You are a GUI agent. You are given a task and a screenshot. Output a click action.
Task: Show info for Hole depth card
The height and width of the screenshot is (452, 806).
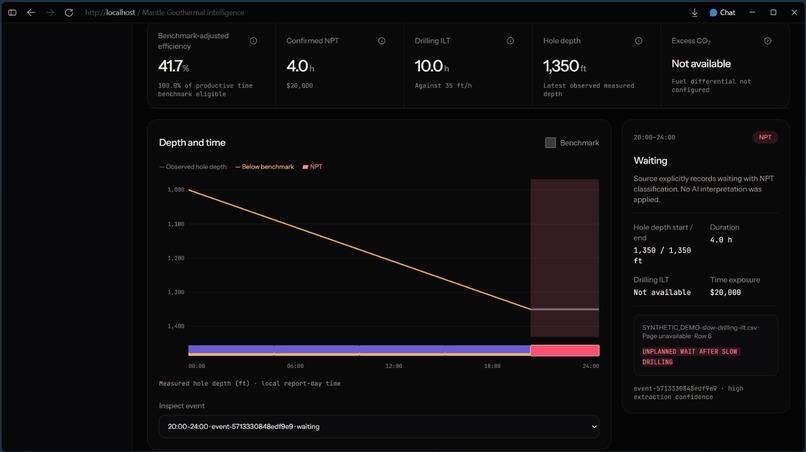tap(638, 41)
